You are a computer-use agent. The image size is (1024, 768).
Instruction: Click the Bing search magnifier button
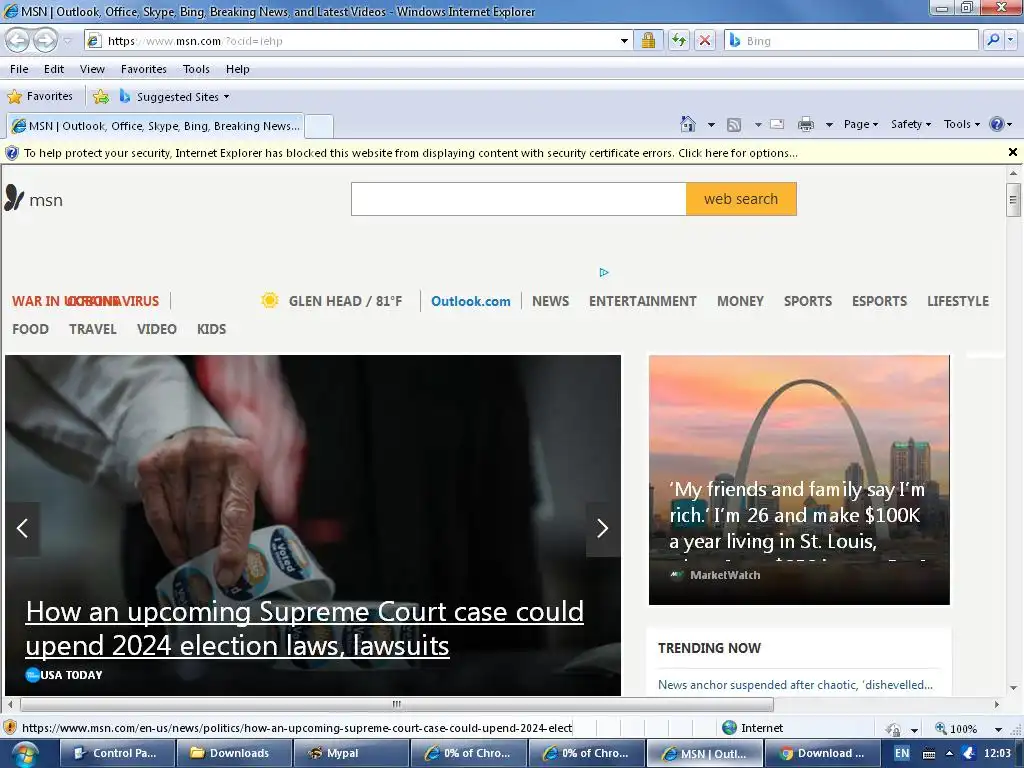click(993, 40)
